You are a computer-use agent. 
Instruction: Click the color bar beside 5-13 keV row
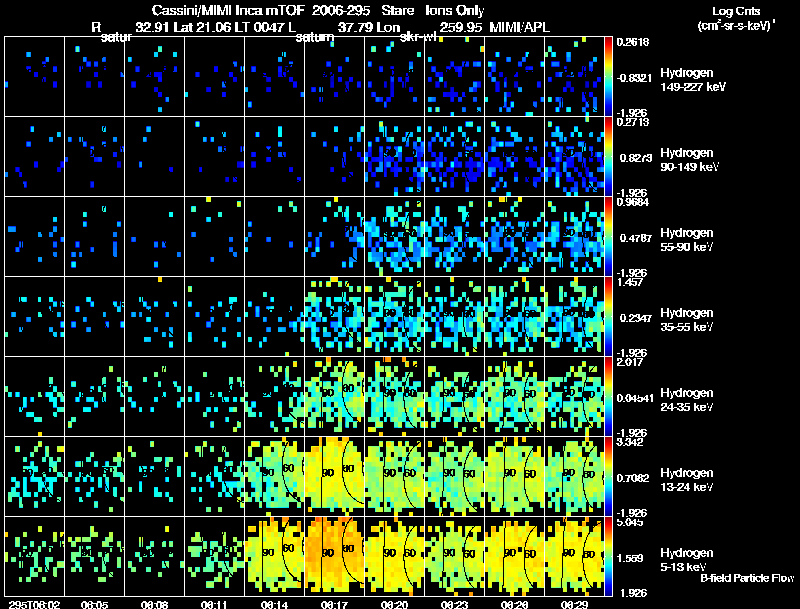608,556
